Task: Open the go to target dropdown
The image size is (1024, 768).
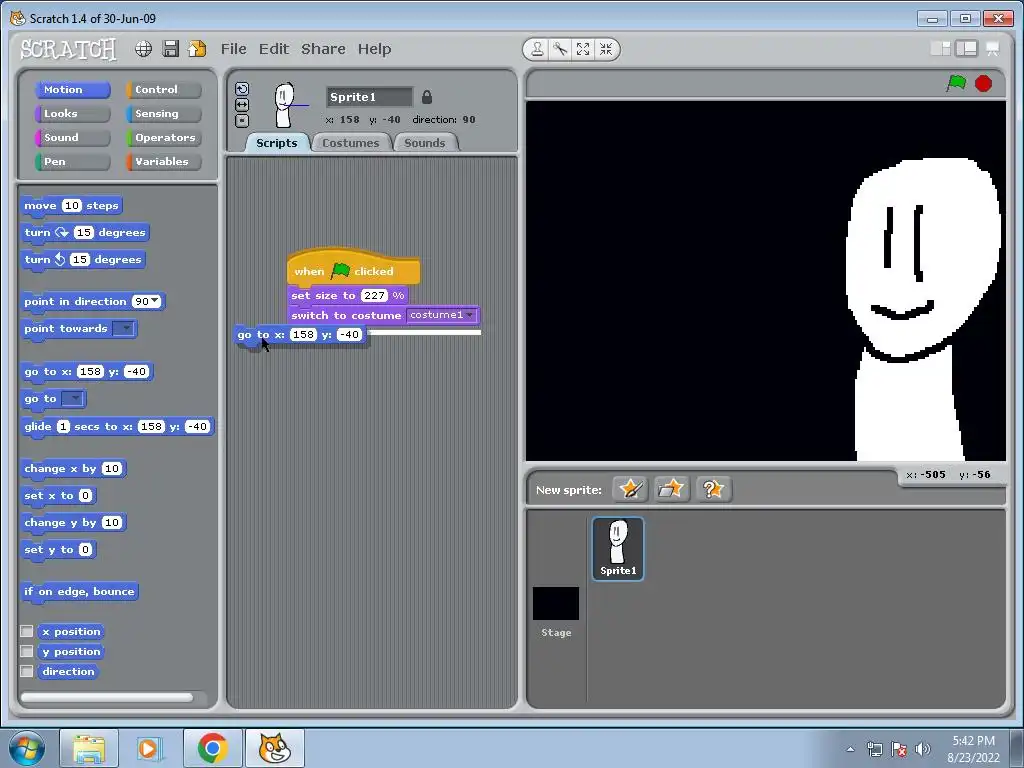Action: coord(72,398)
